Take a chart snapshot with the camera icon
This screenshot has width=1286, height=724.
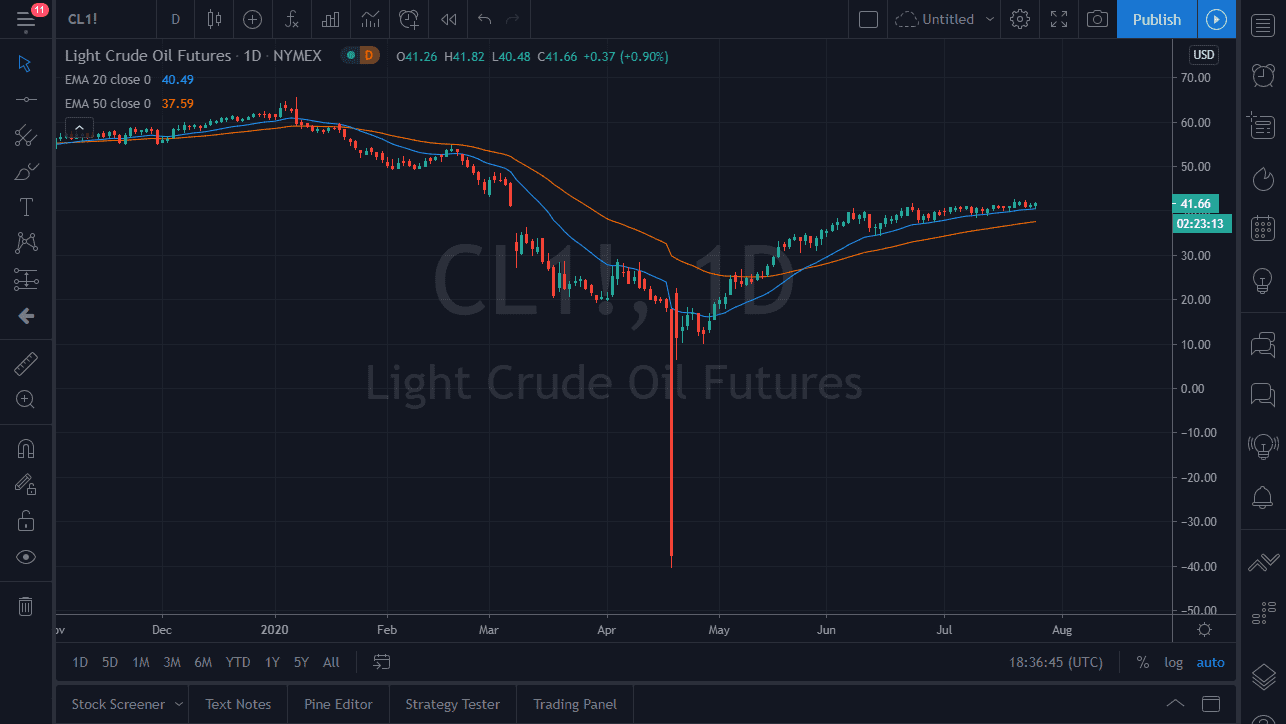click(1096, 19)
